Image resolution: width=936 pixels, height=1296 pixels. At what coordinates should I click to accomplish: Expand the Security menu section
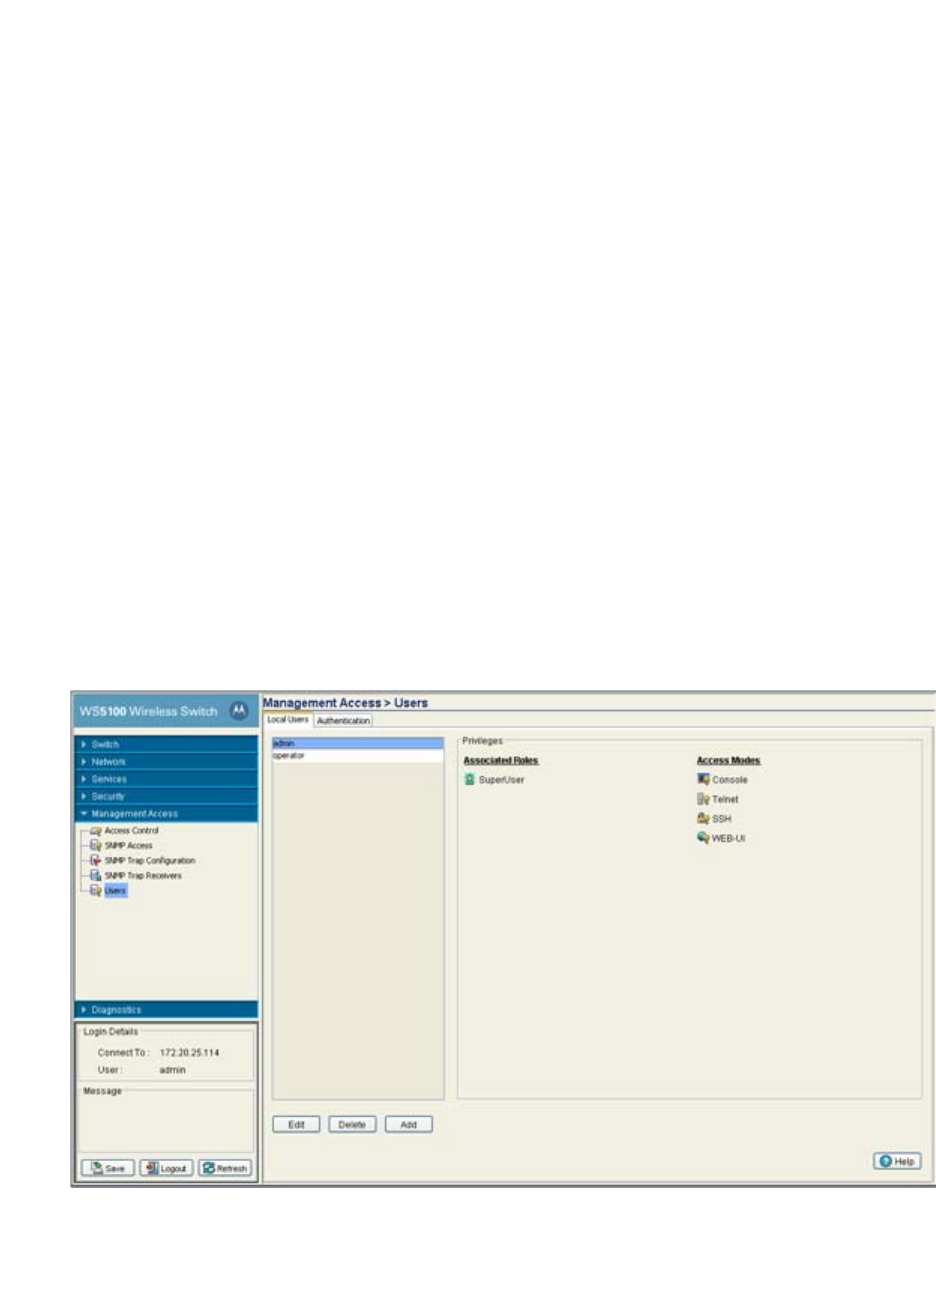pos(166,796)
